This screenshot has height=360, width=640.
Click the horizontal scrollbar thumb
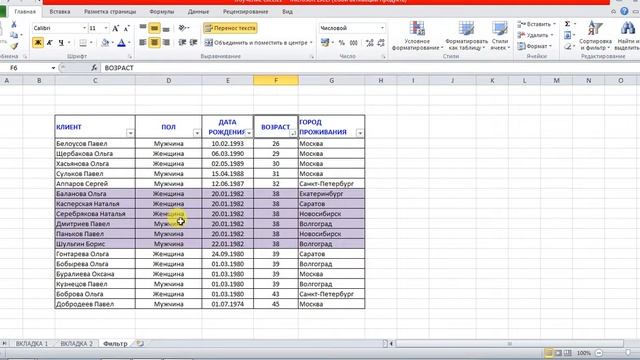509,344
